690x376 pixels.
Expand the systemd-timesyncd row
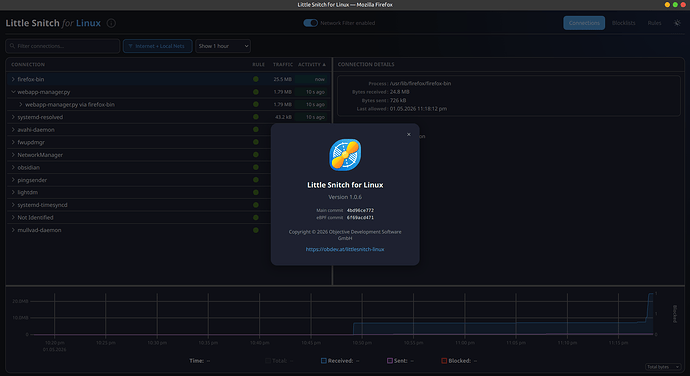[x=13, y=205]
